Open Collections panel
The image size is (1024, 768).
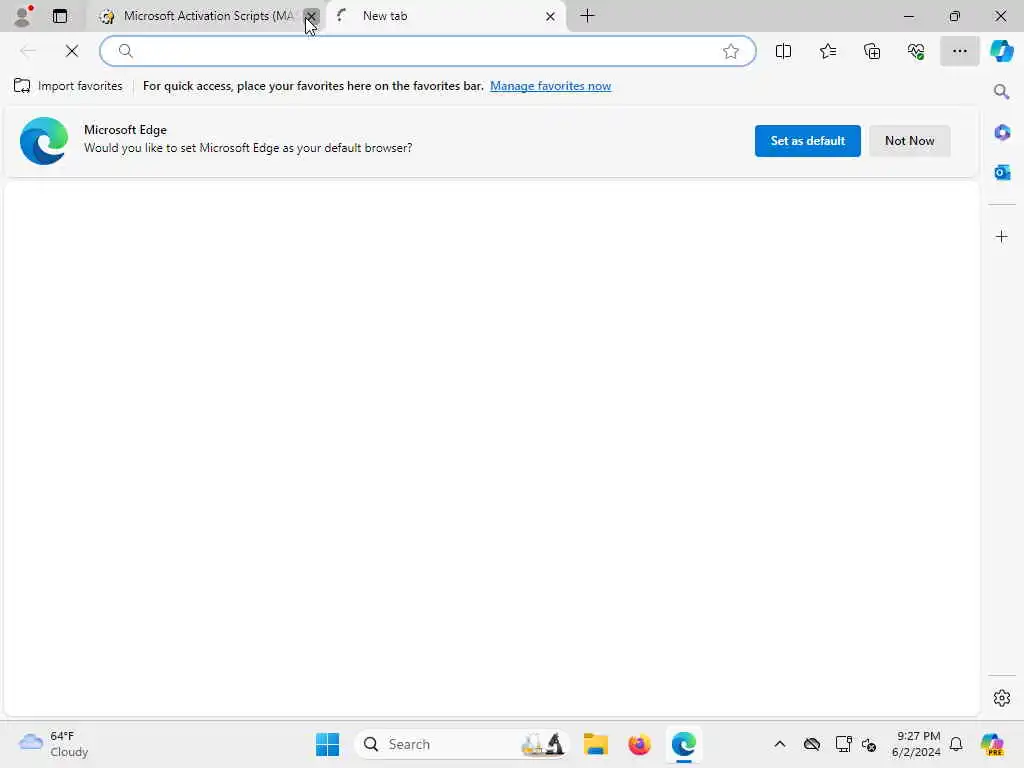click(x=872, y=51)
